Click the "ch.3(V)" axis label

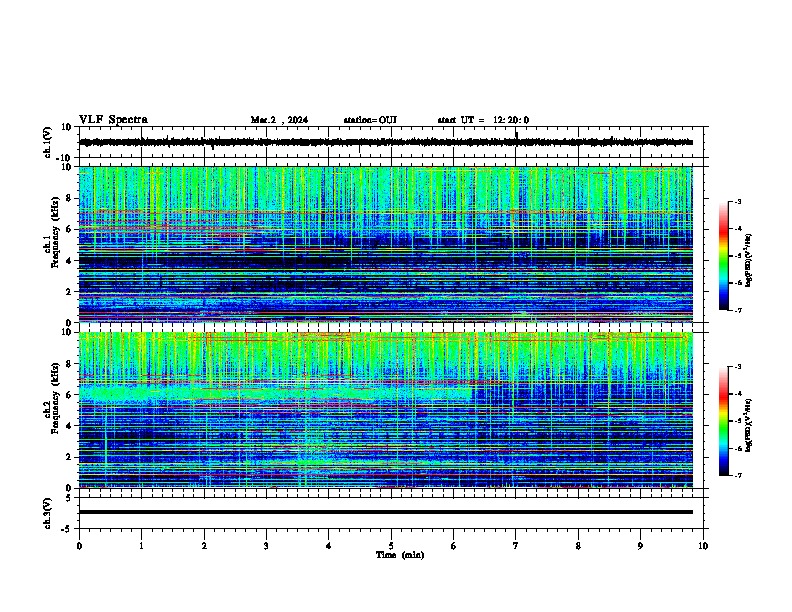pos(48,513)
